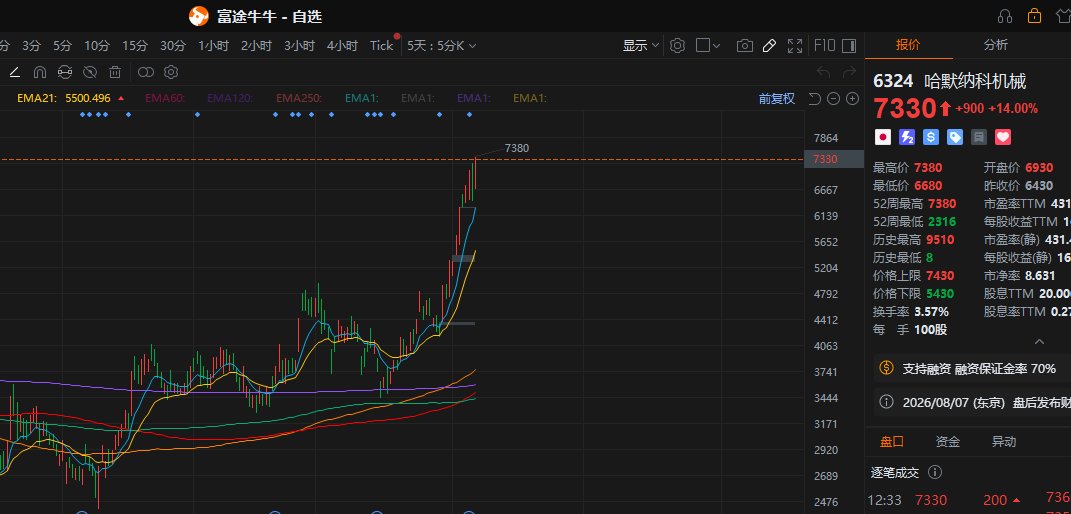The image size is (1071, 514).
Task: Switch to 15分 timeframe
Action: pos(135,46)
